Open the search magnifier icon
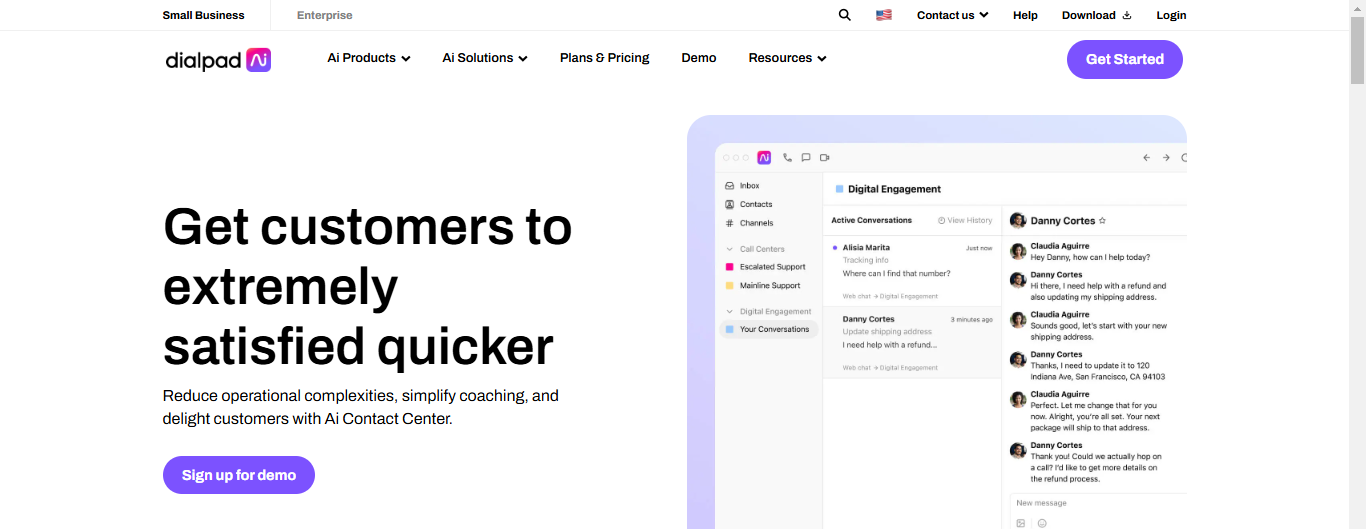 pyautogui.click(x=844, y=15)
